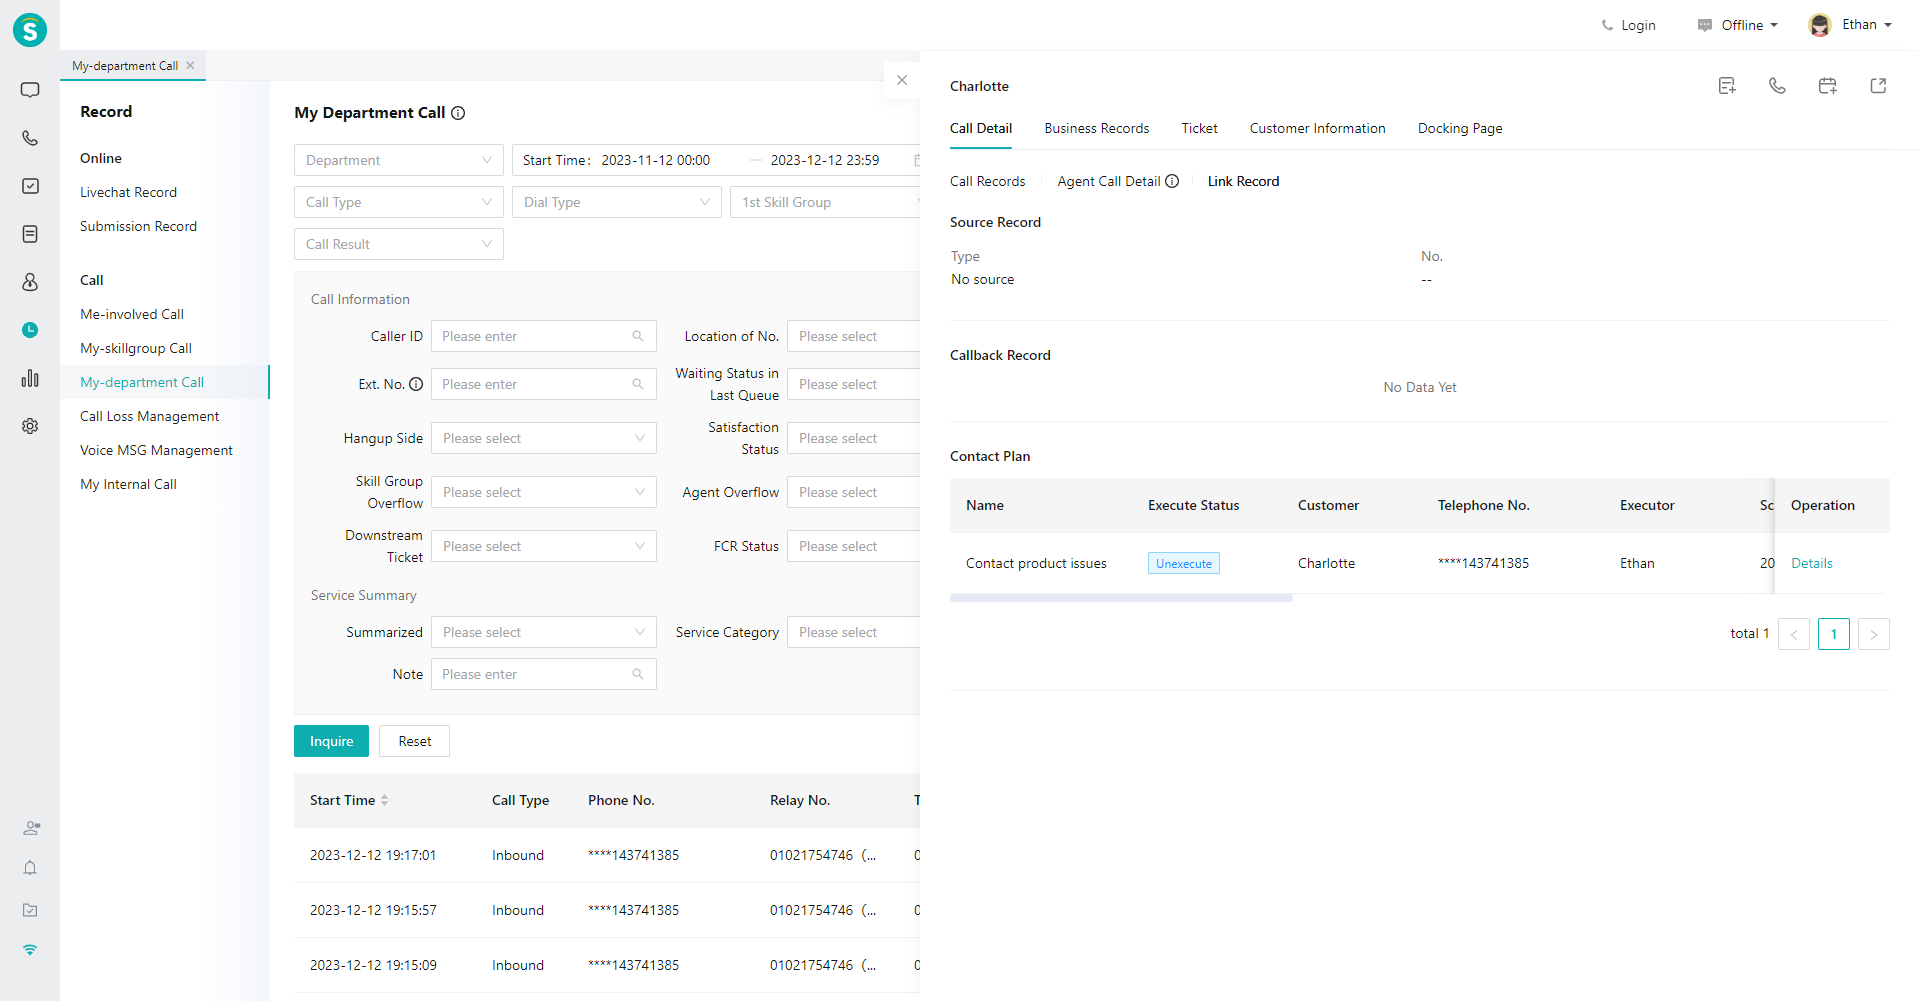
Task: Open the Hangup Side dropdown
Action: tap(544, 438)
